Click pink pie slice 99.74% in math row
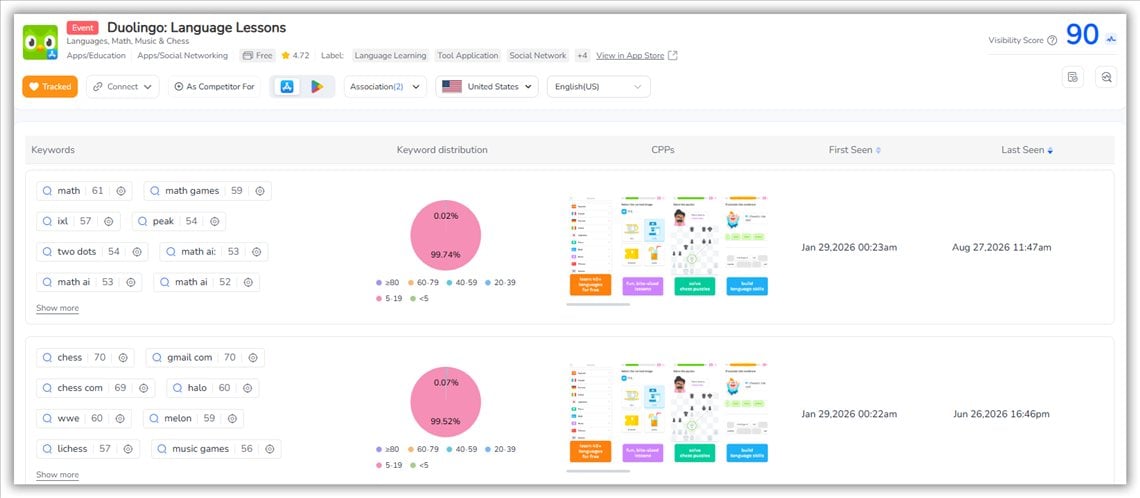This screenshot has width=1140, height=498. [446, 236]
